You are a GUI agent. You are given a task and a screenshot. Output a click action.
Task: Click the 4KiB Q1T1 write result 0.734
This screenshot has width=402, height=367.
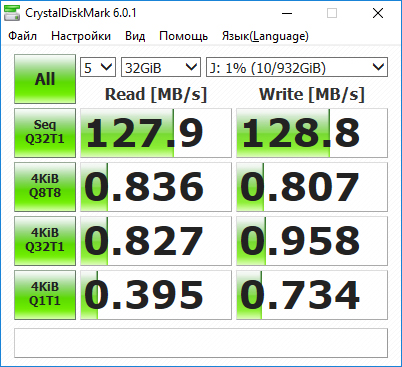[x=312, y=295]
